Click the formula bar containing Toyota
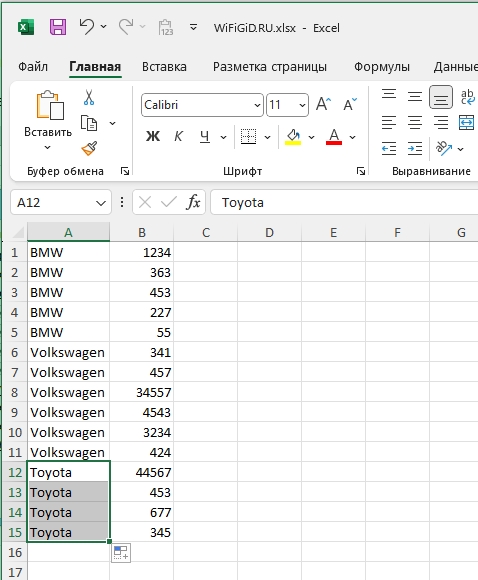The width and height of the screenshot is (478, 580). click(344, 202)
